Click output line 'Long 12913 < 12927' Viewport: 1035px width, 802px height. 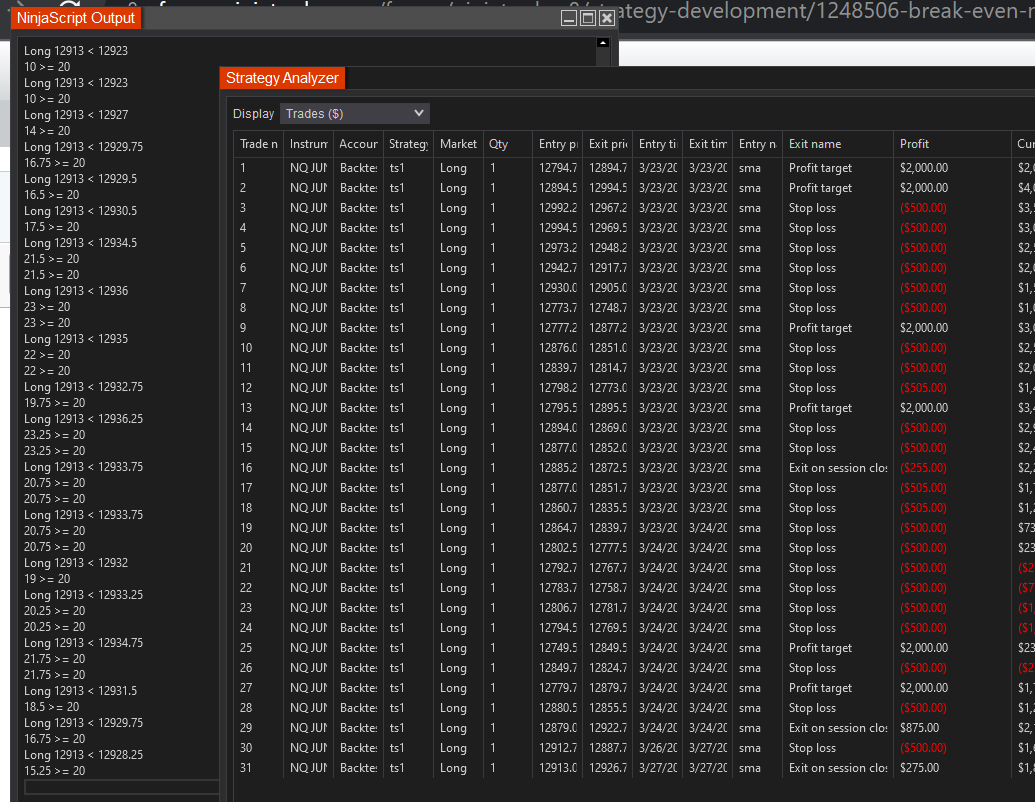tap(76, 115)
